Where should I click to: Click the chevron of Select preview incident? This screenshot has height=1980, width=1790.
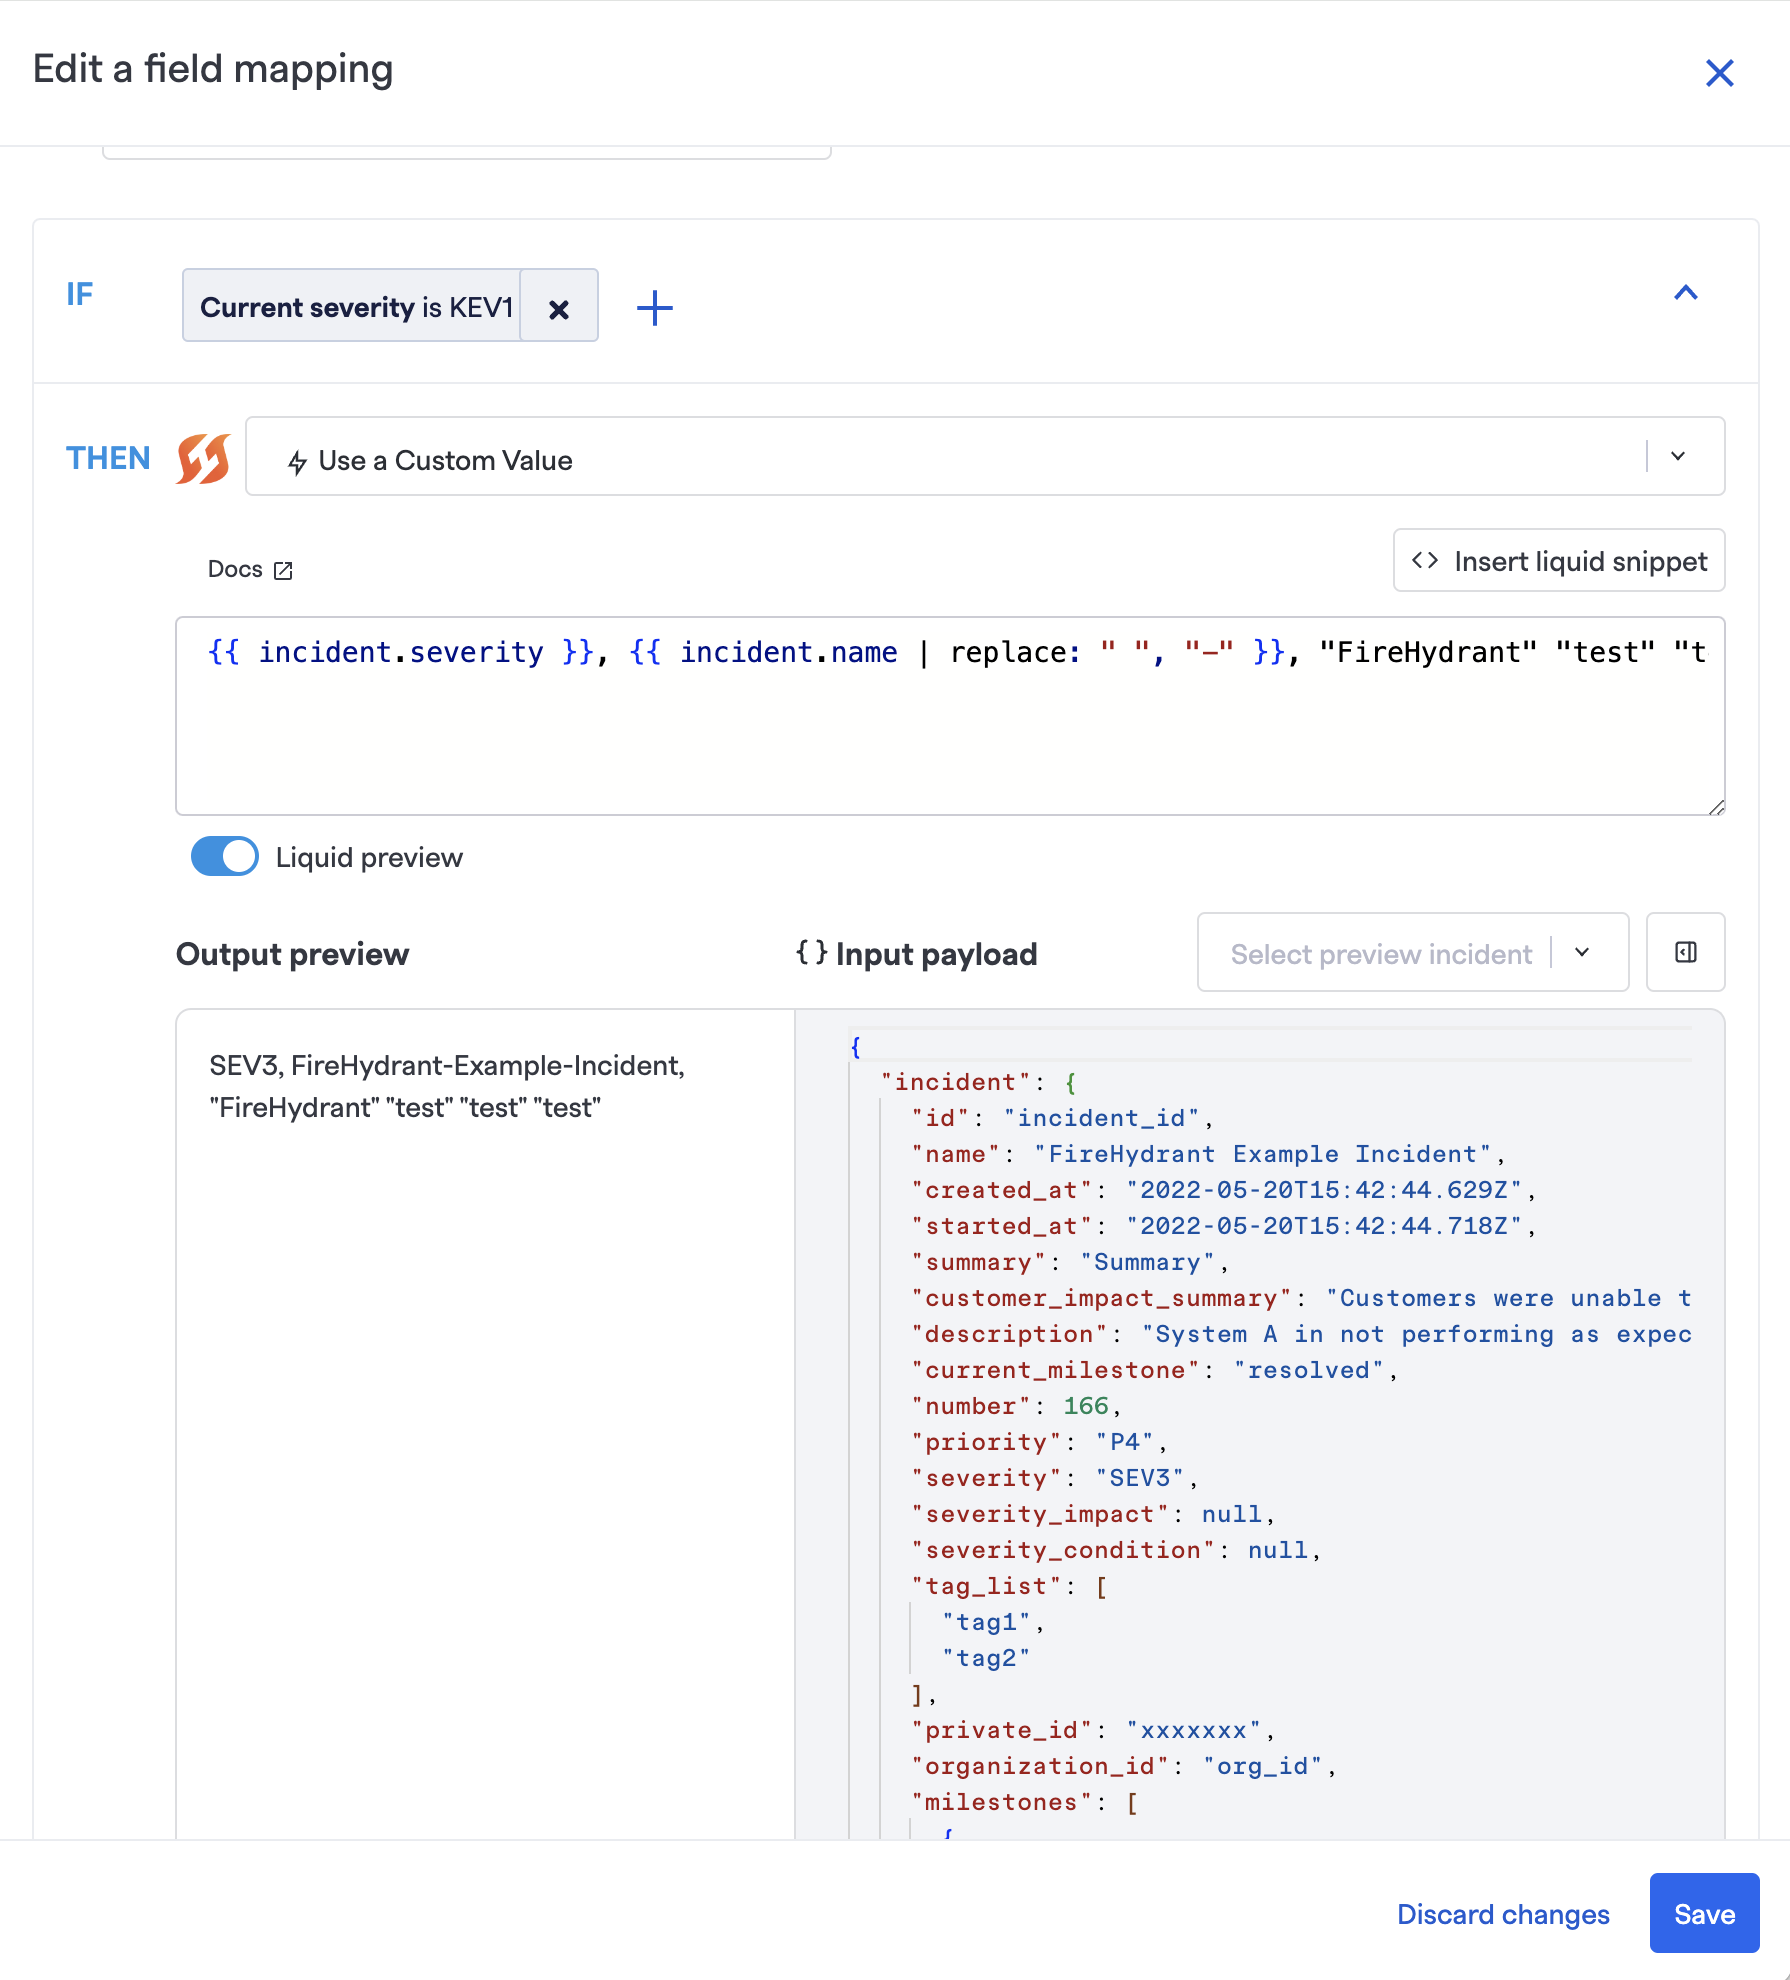click(1582, 953)
